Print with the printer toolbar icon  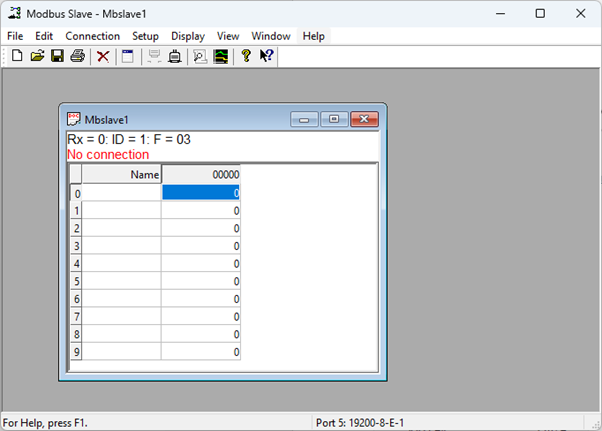[x=78, y=56]
